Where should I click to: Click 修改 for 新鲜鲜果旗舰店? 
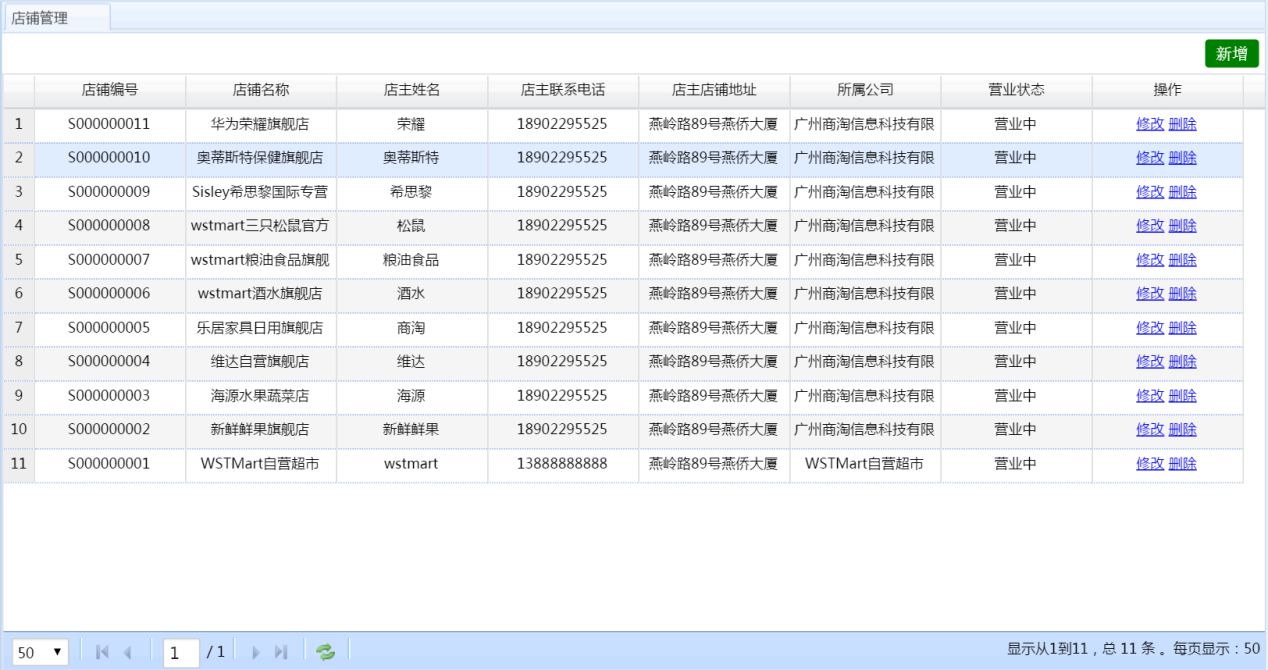click(1150, 430)
